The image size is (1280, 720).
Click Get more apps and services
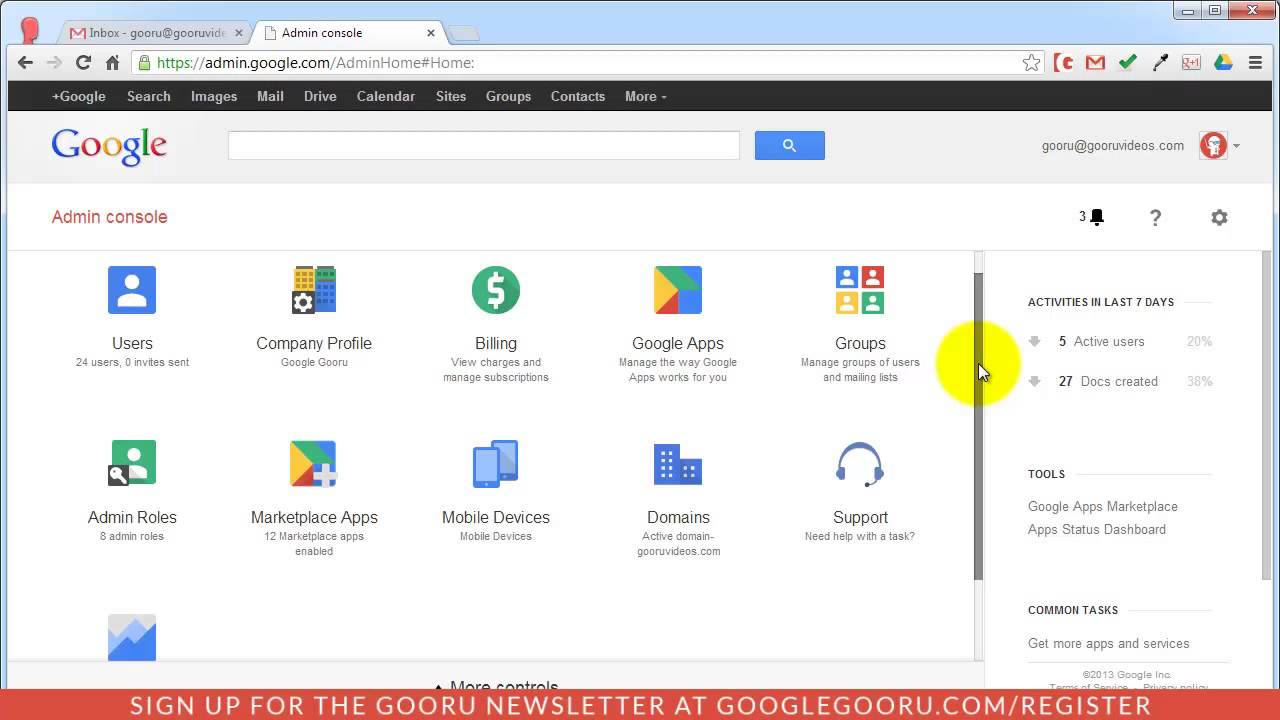1109,644
